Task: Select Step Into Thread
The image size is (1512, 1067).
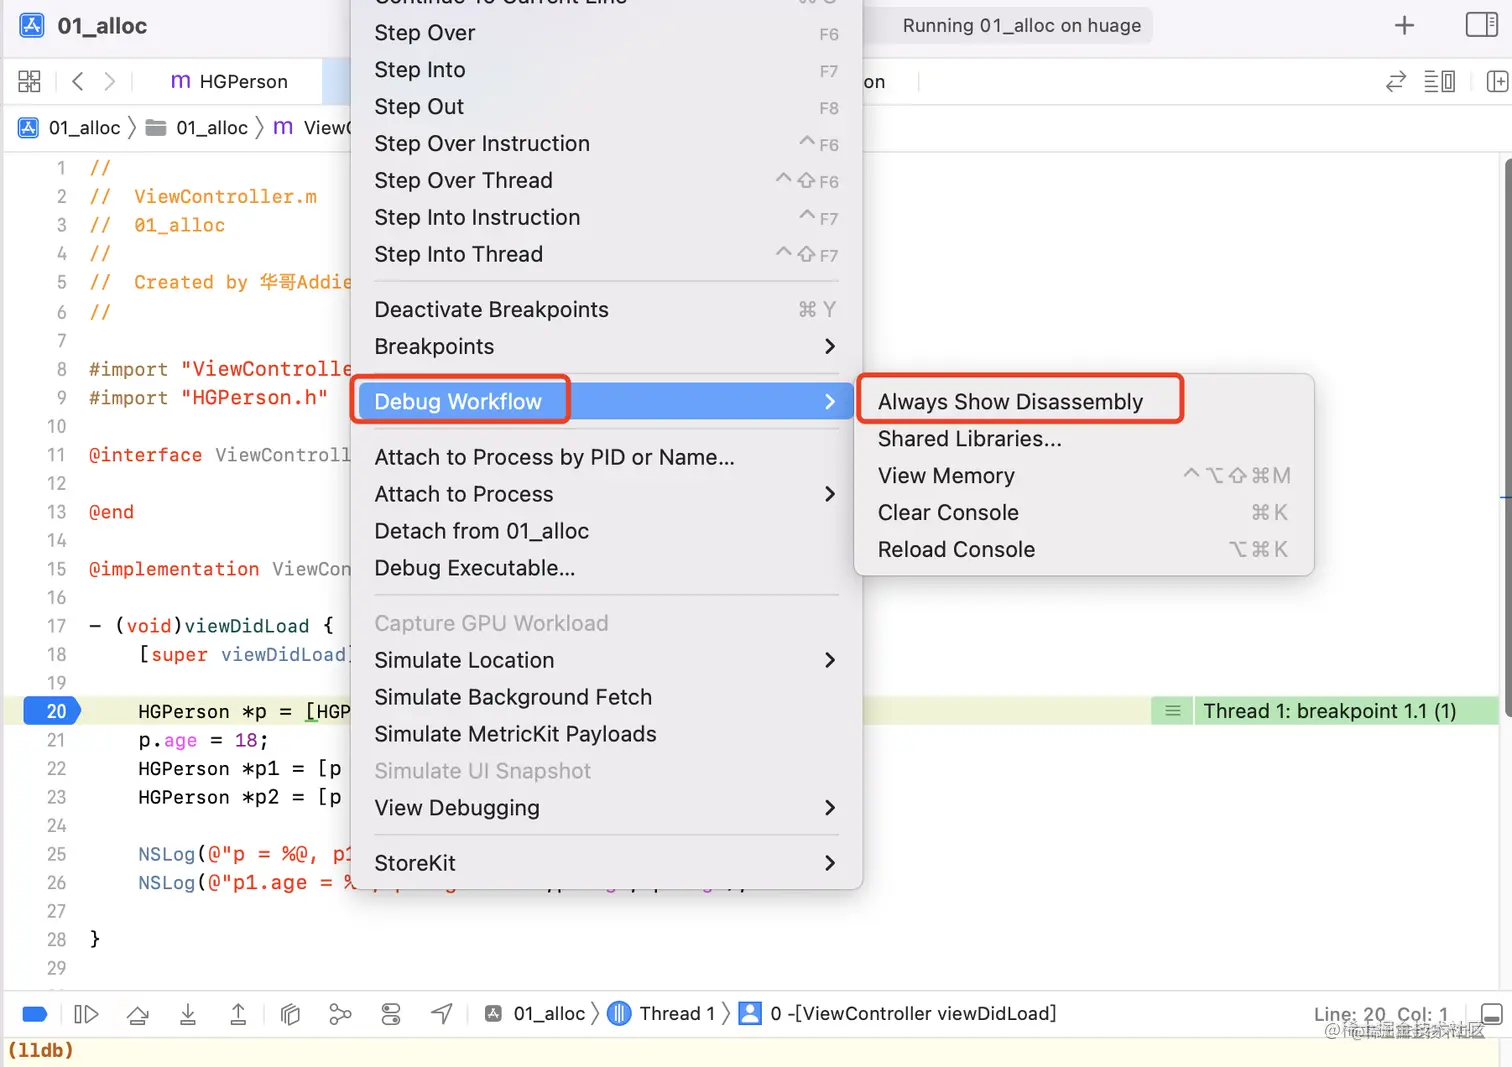Action: pos(606,255)
